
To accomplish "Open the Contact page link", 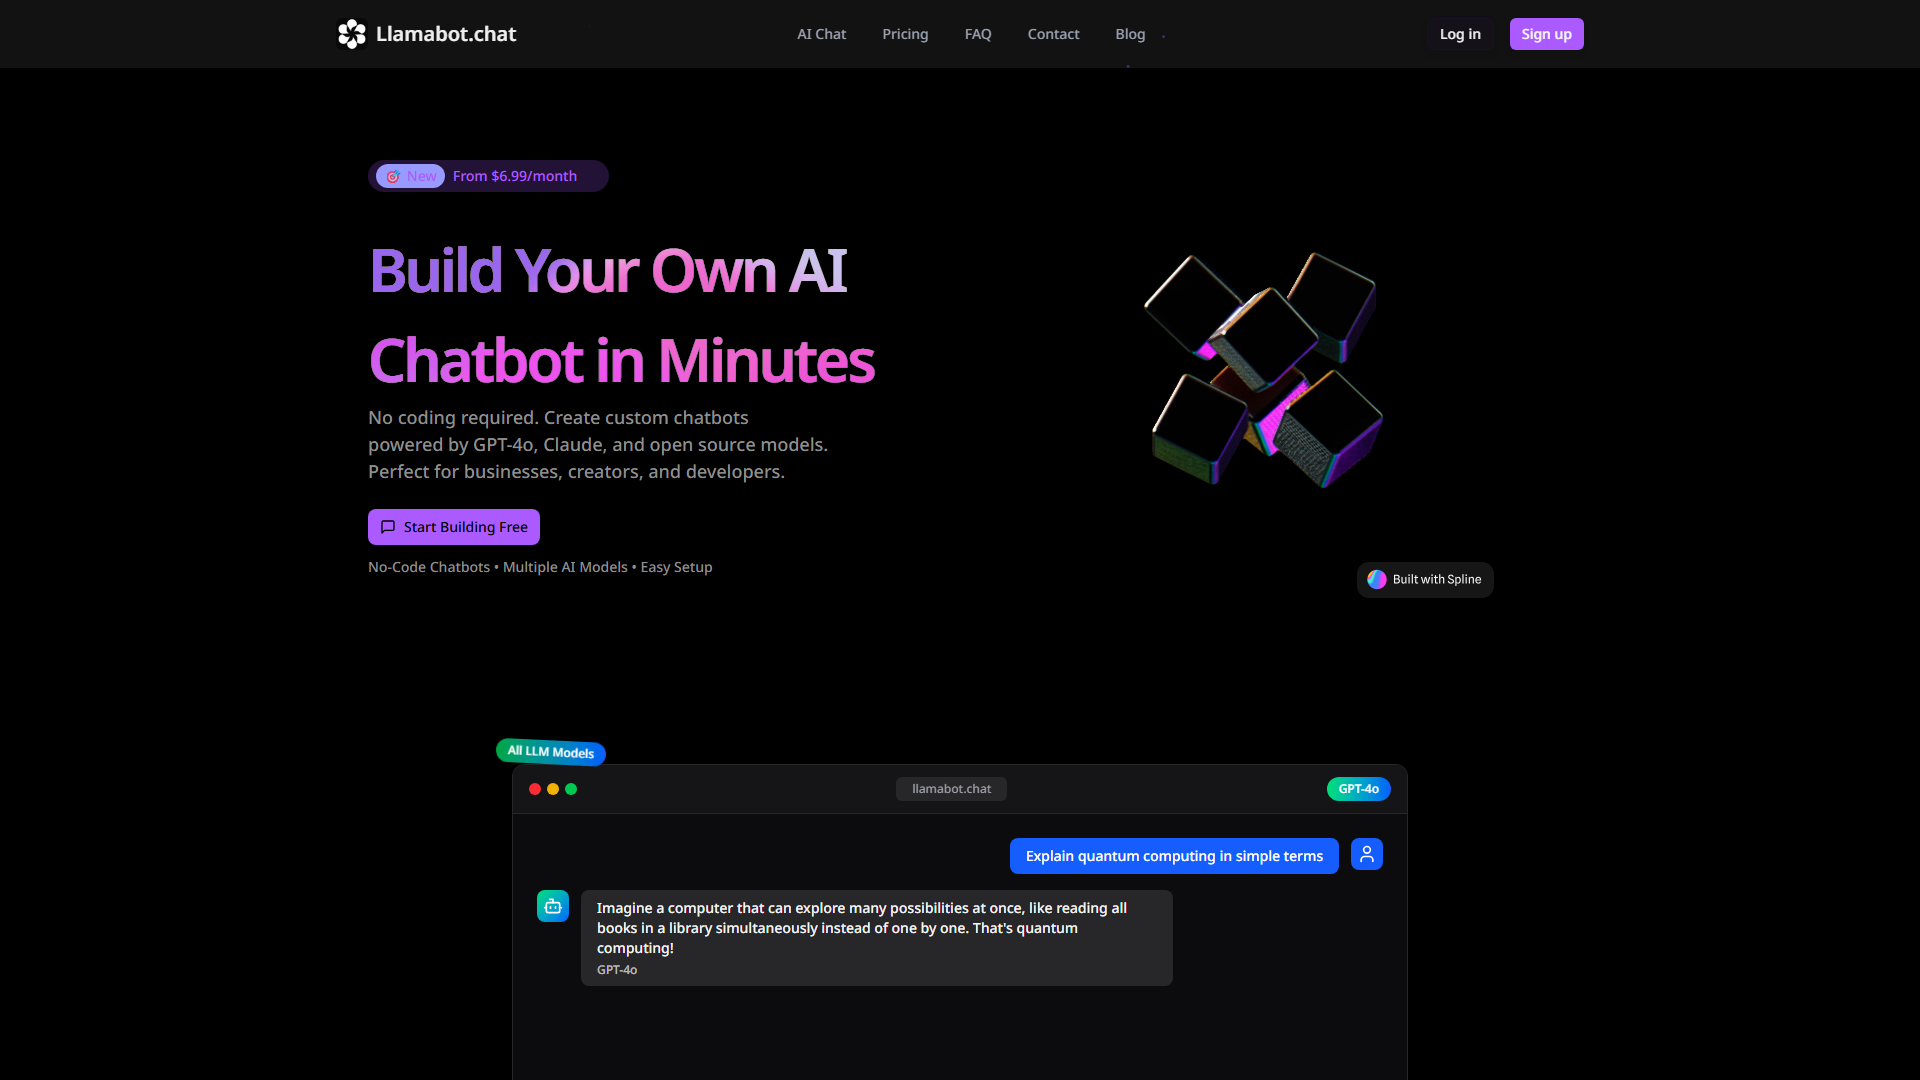I will point(1053,34).
